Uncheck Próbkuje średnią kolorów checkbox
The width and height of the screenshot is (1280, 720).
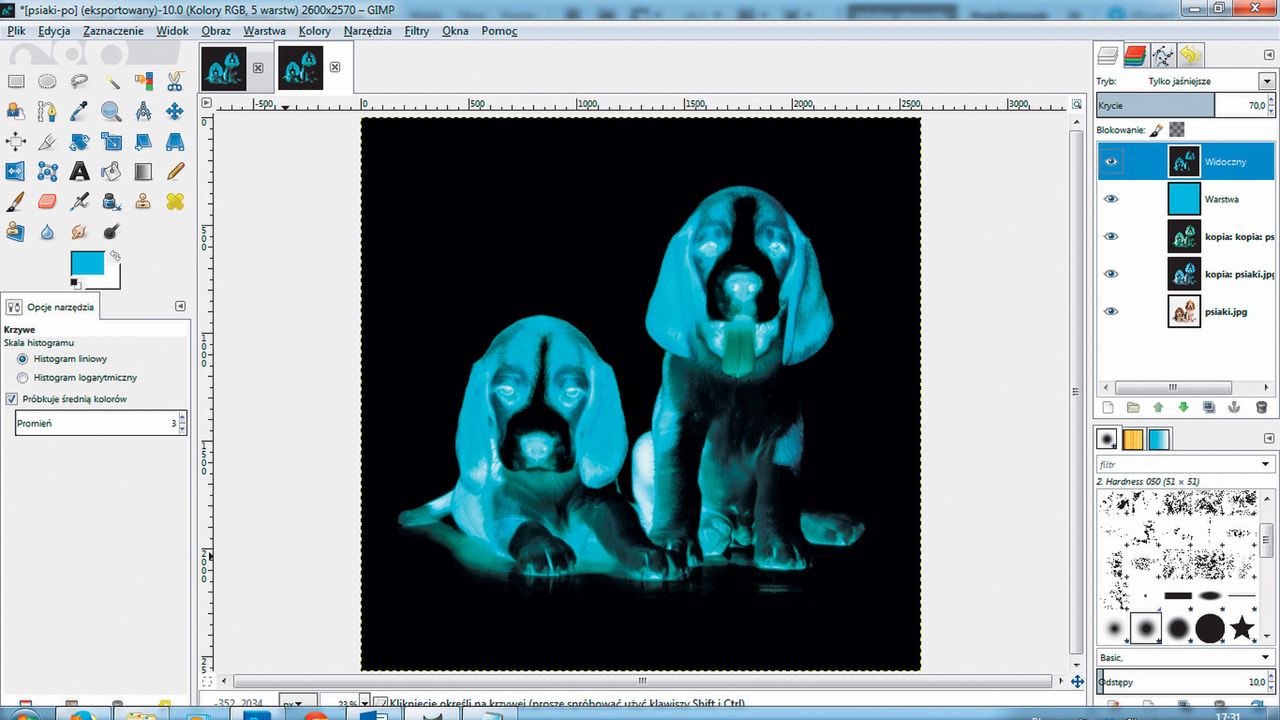point(12,399)
